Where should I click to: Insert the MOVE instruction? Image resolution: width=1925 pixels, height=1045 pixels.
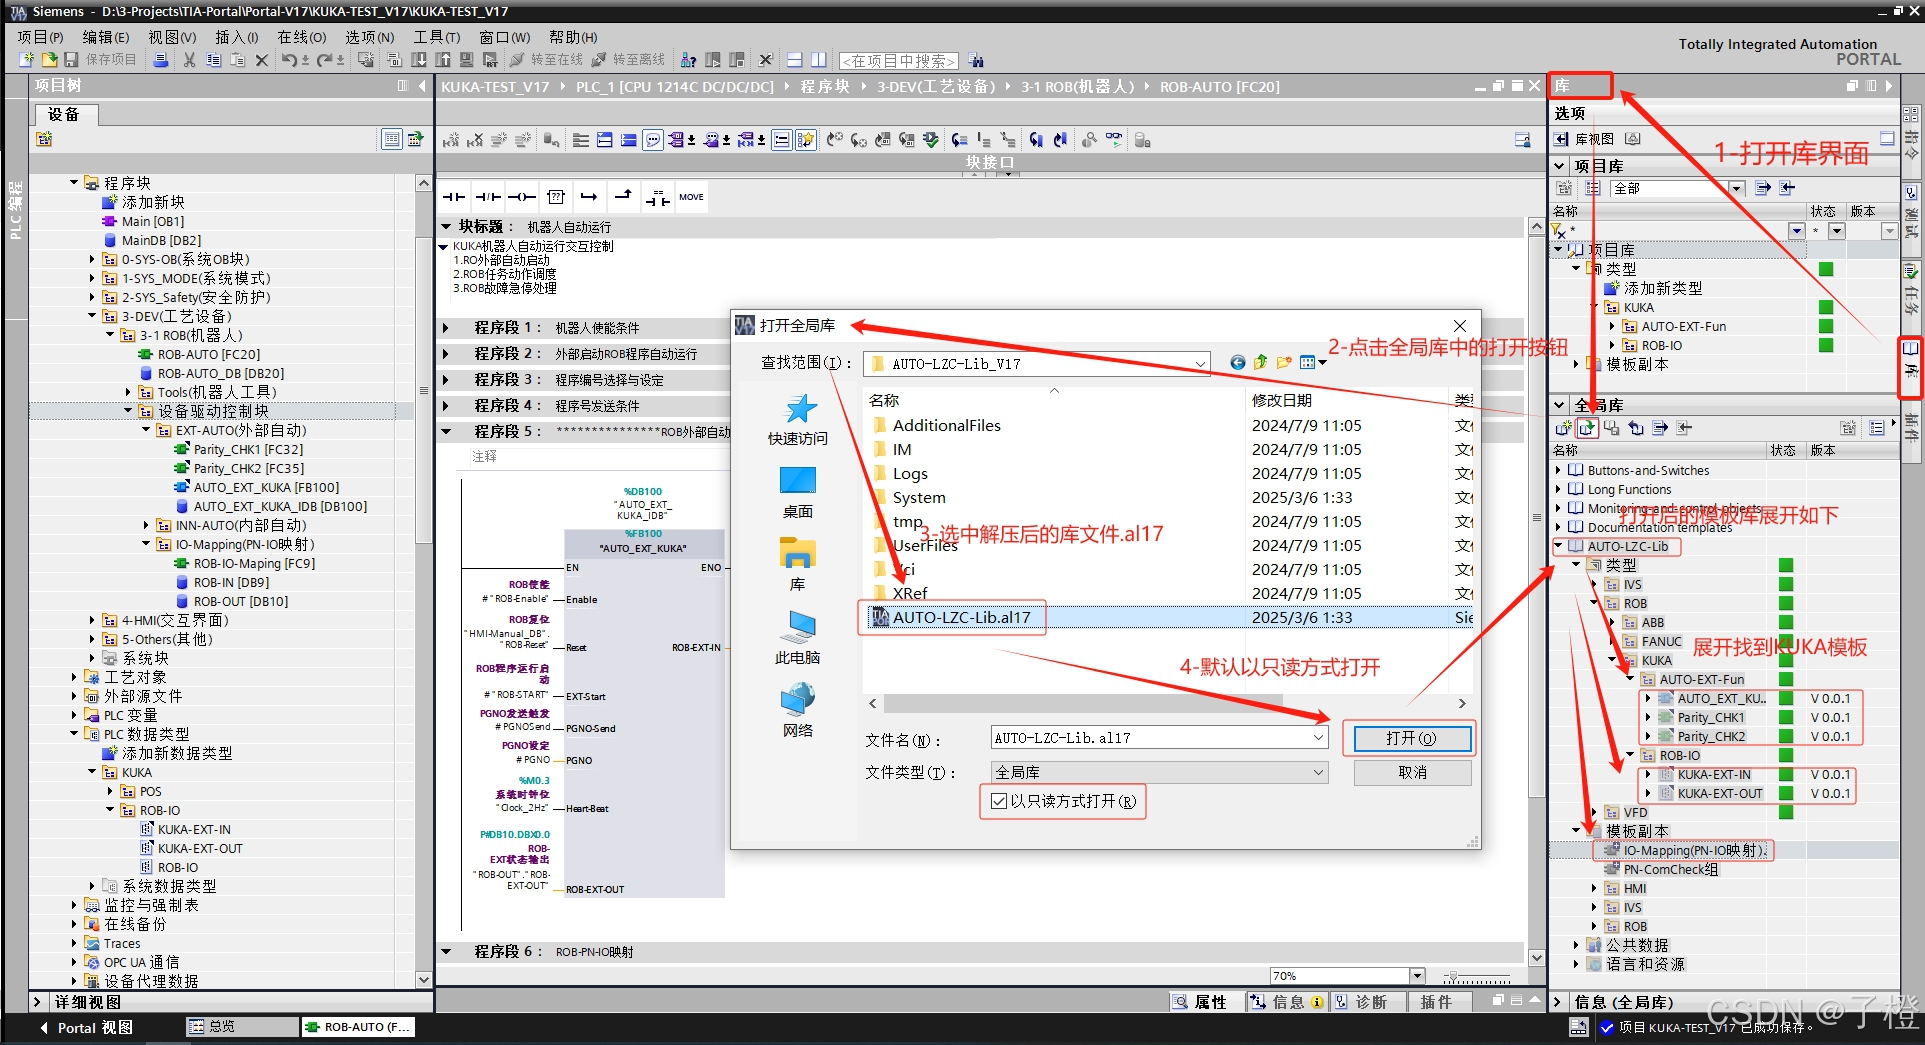(x=691, y=197)
